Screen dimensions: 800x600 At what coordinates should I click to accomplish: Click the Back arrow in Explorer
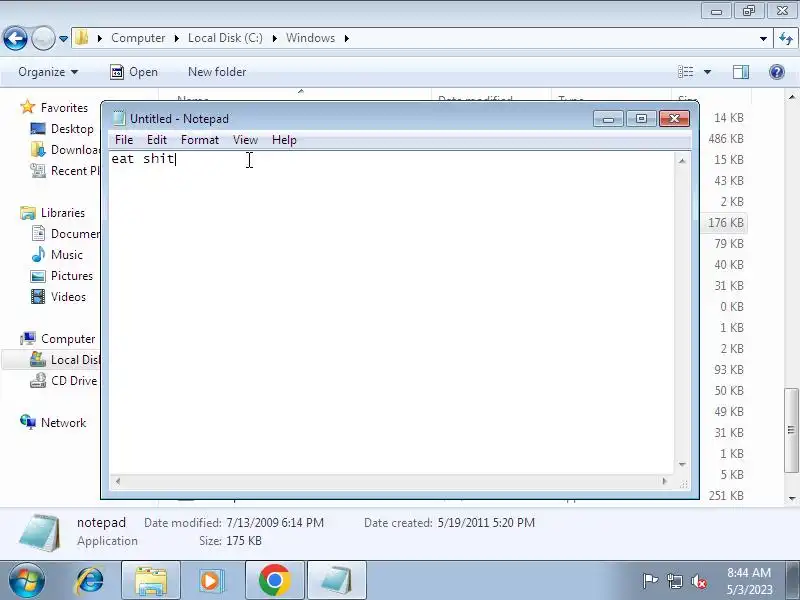(15, 38)
